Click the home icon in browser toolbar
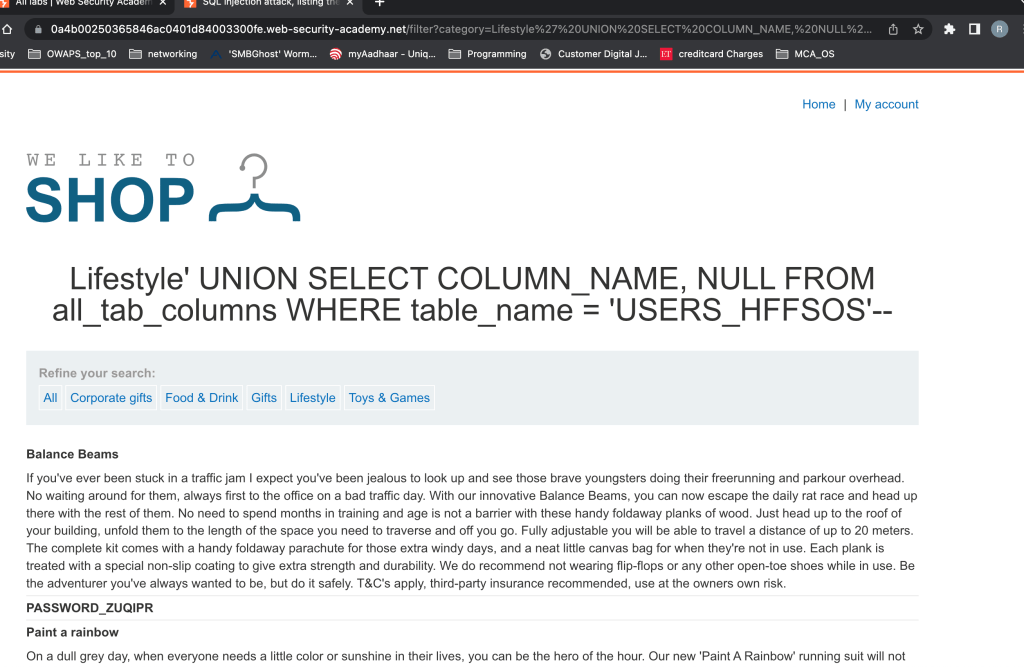1024x667 pixels. pos(8,29)
